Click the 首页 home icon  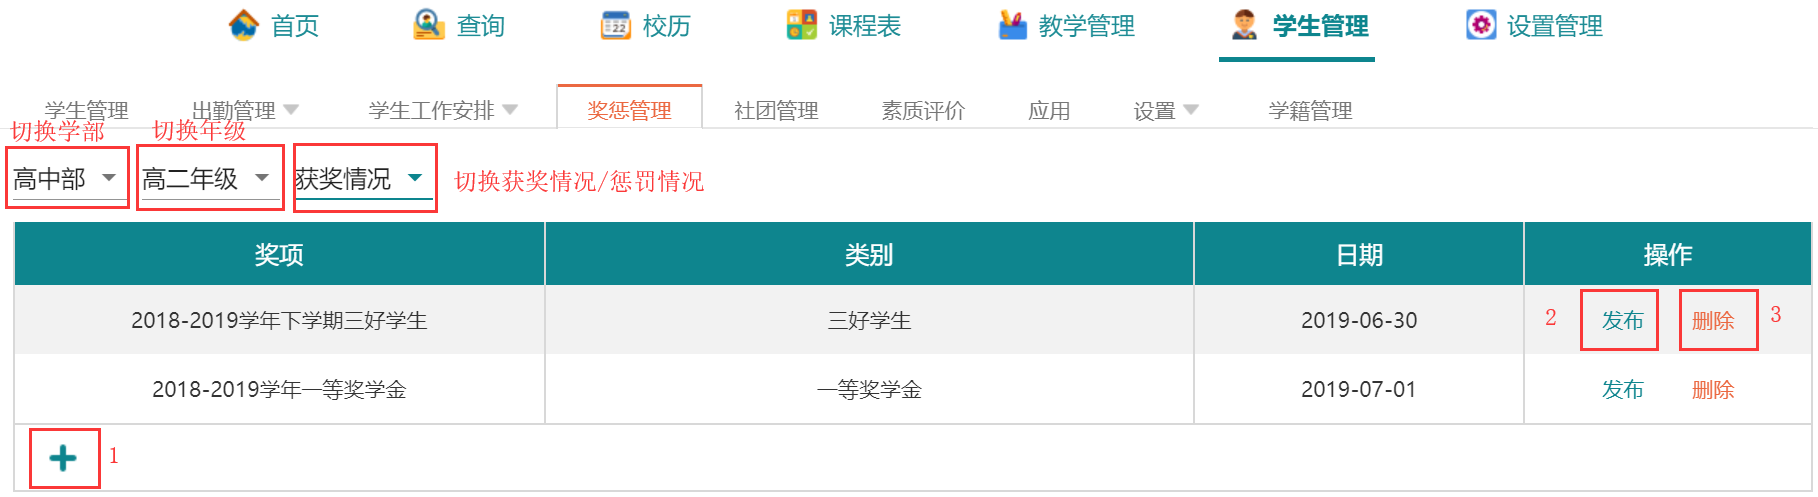coord(243,25)
